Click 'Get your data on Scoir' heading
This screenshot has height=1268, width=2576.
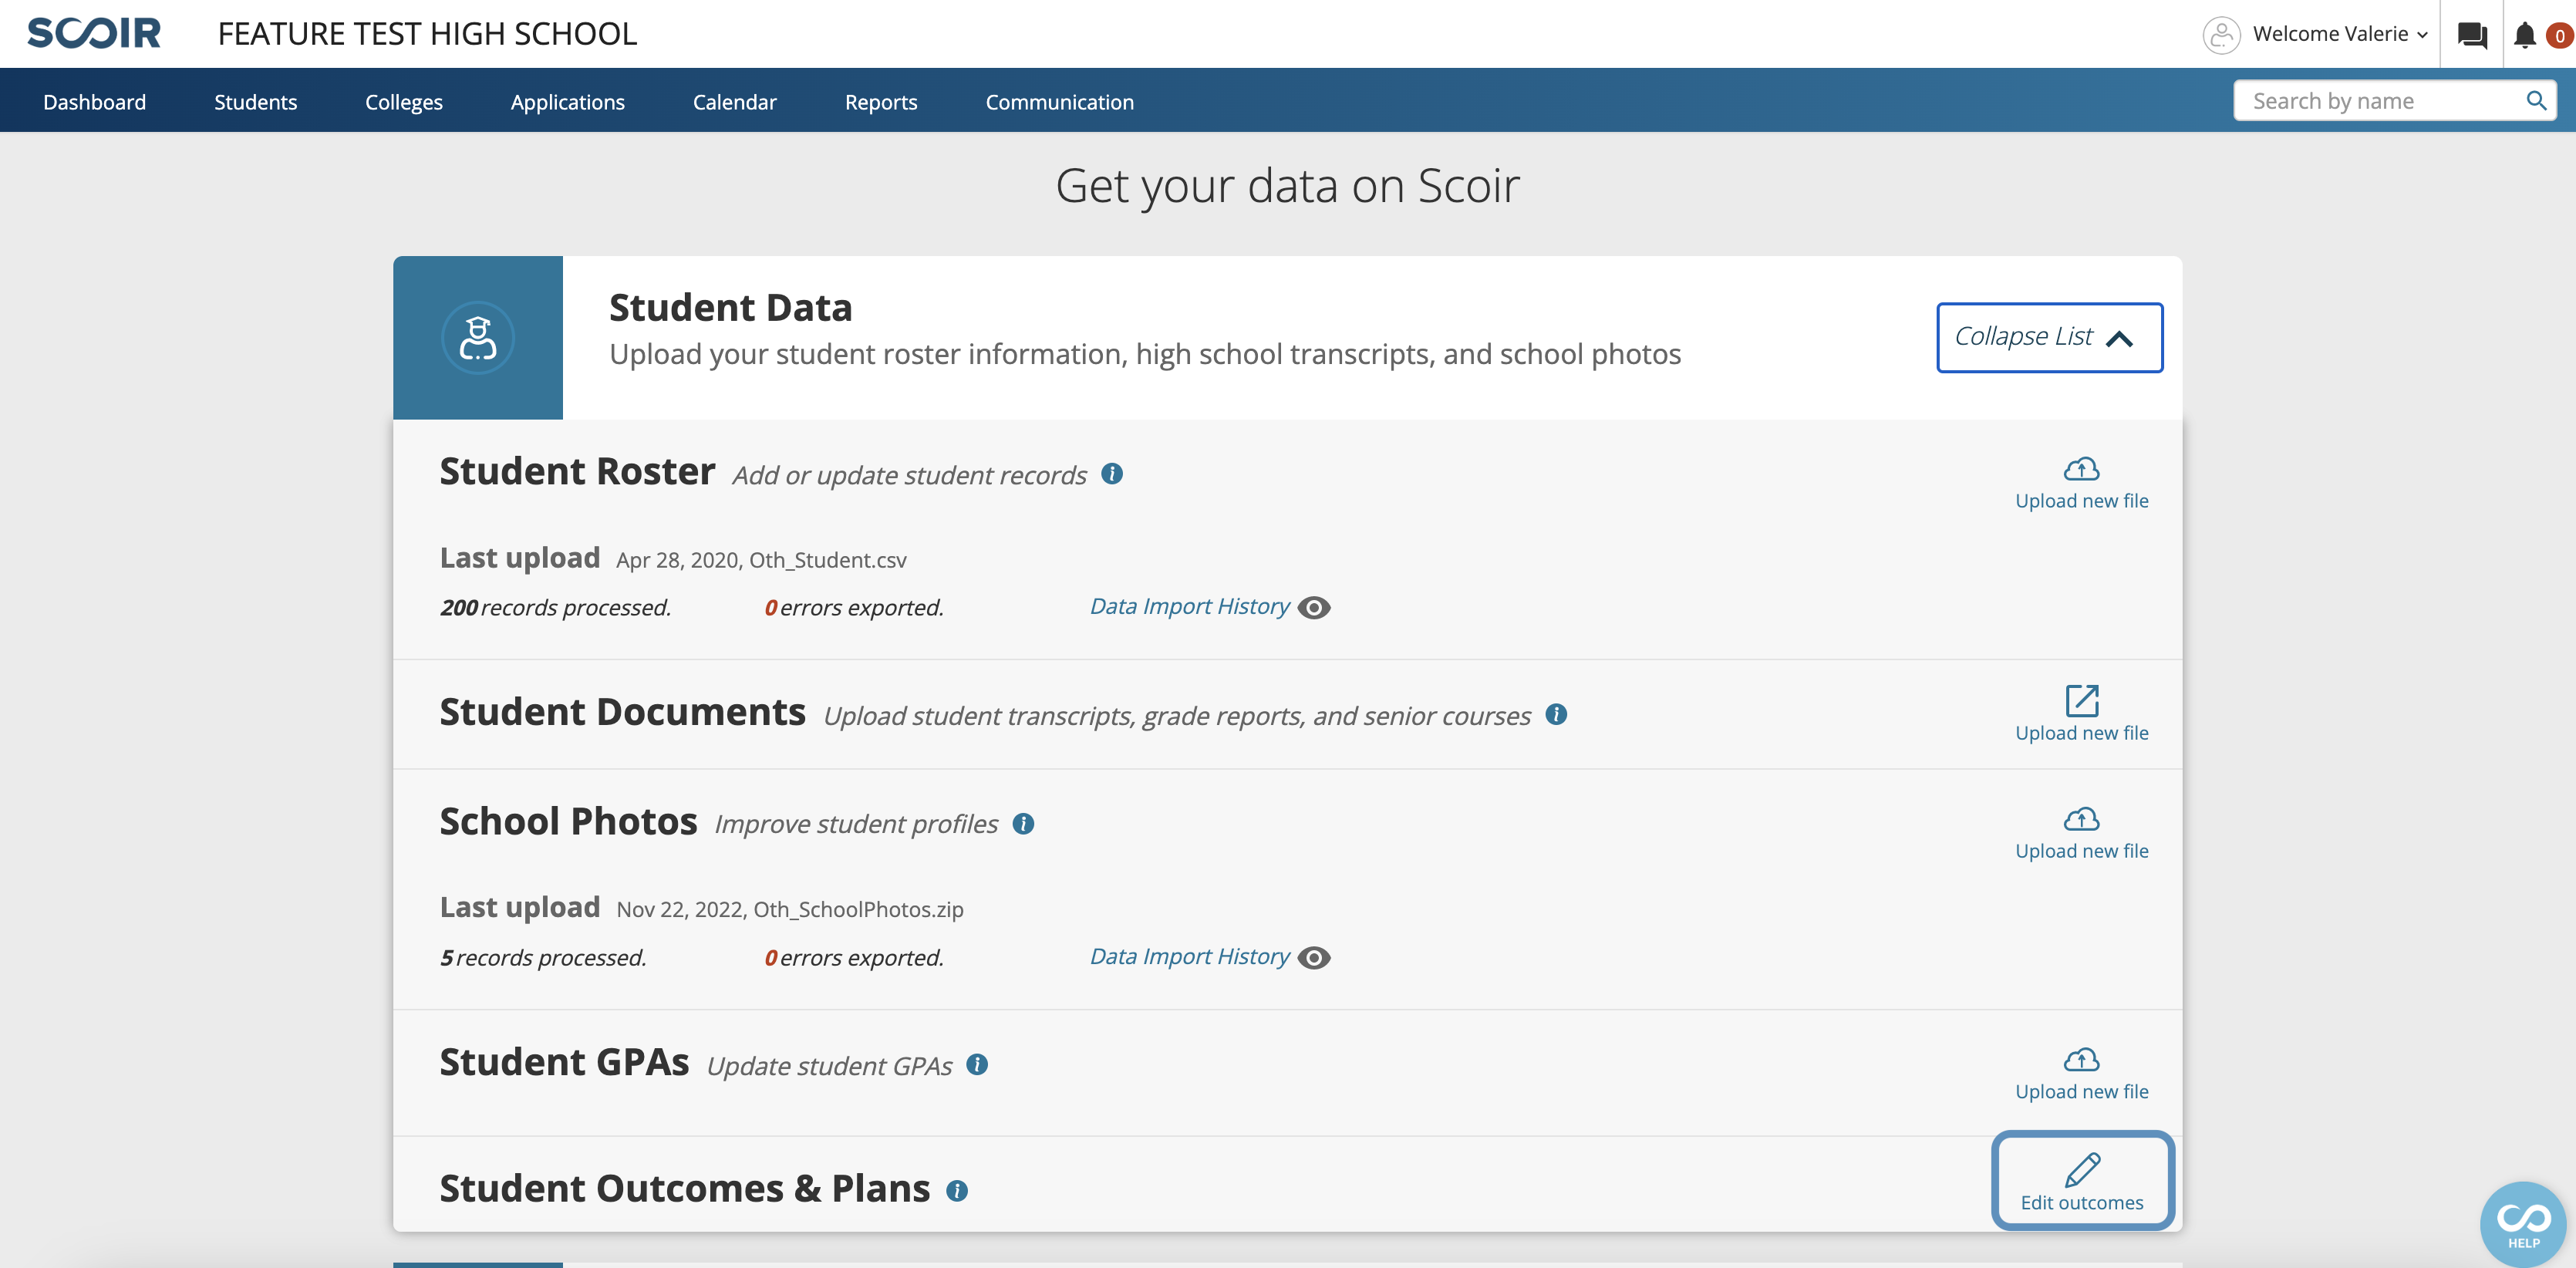pyautogui.click(x=1288, y=186)
